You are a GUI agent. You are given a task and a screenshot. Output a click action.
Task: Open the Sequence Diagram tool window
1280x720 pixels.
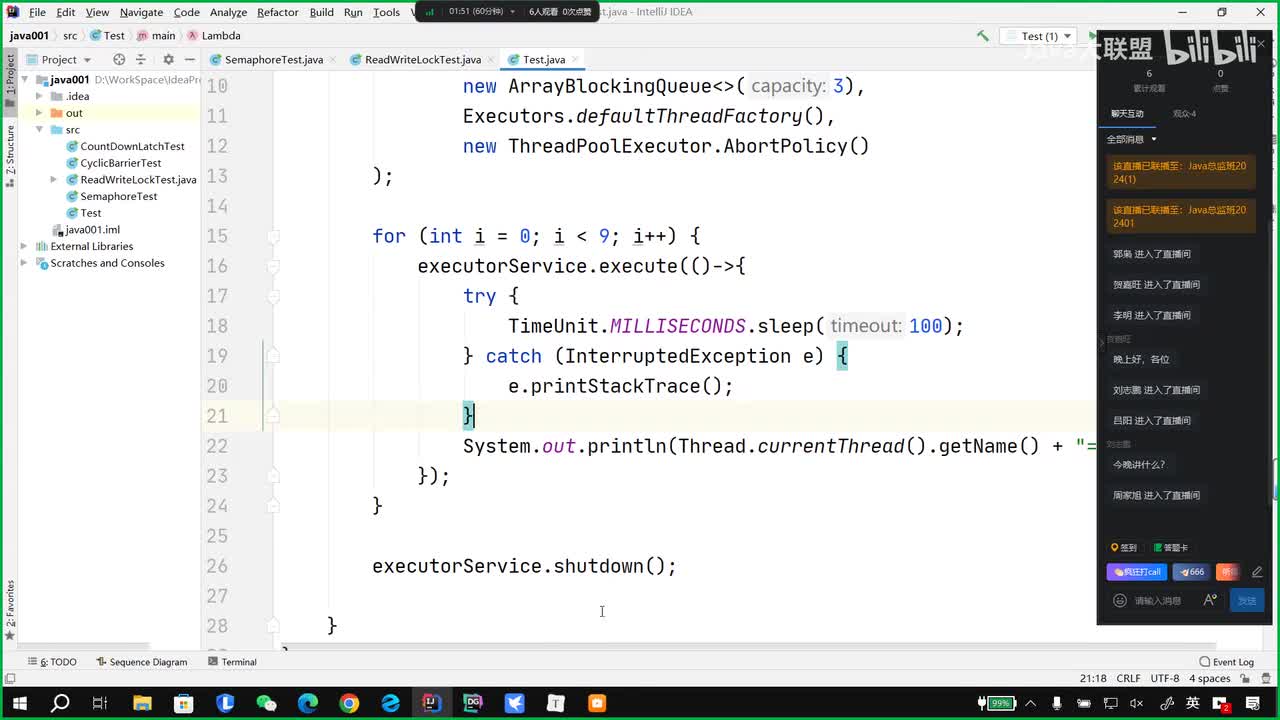click(x=141, y=662)
